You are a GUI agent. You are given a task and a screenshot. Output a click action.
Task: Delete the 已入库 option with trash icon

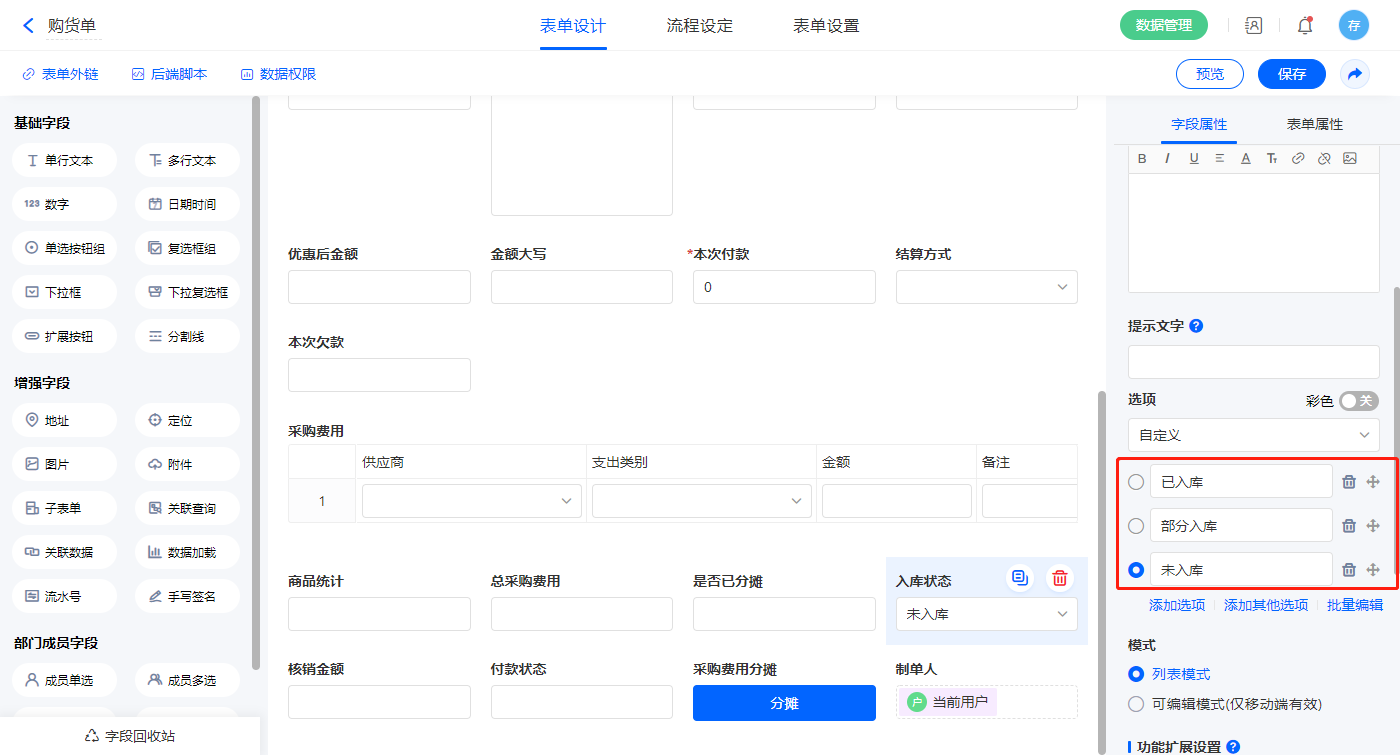coord(1349,482)
